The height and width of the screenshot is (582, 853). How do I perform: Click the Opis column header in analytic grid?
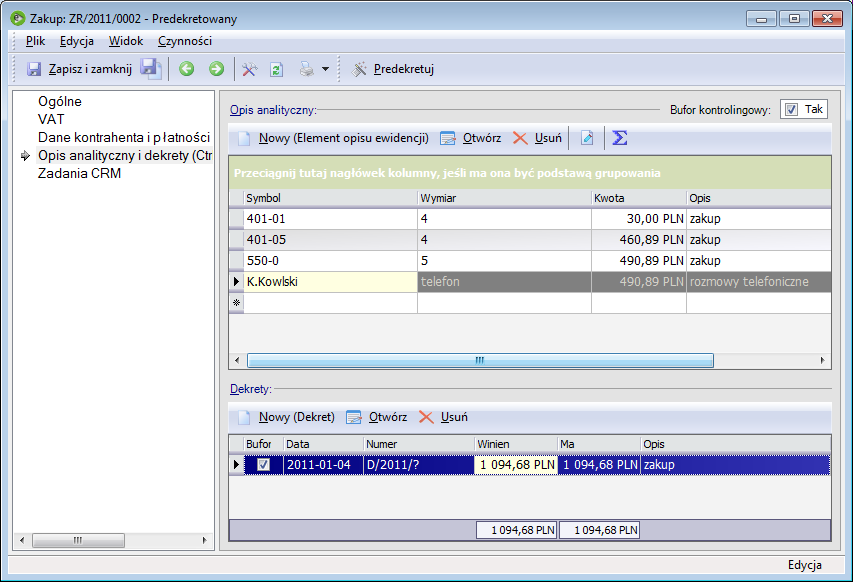click(759, 198)
